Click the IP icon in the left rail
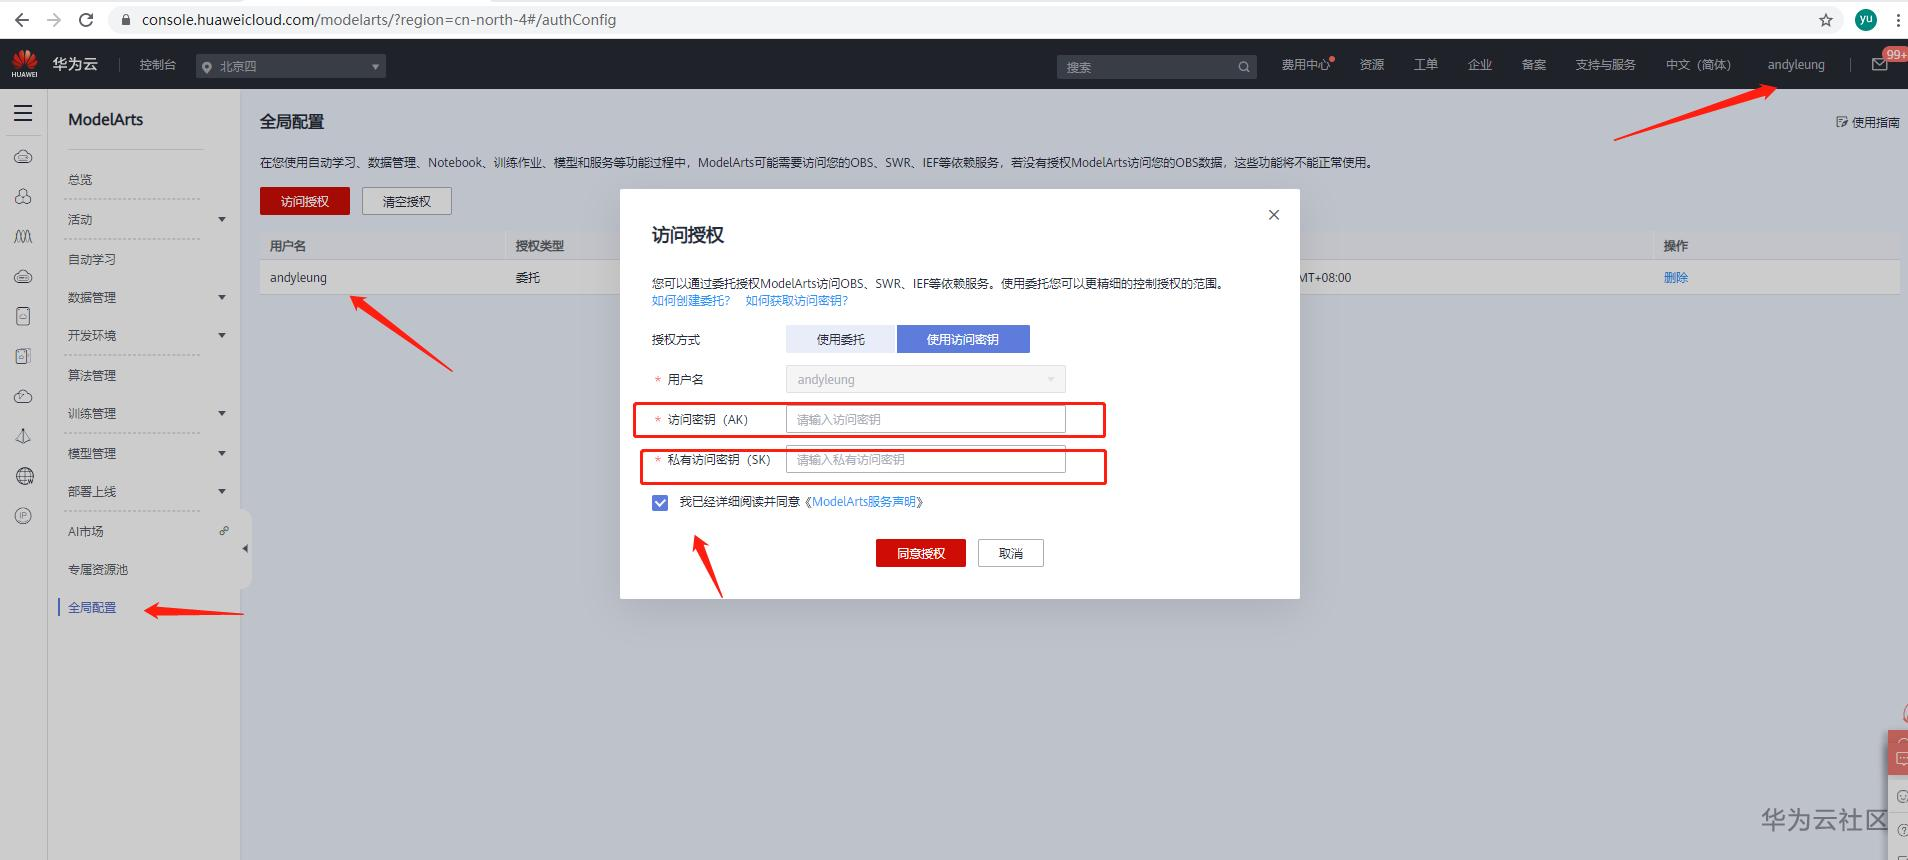 (24, 516)
